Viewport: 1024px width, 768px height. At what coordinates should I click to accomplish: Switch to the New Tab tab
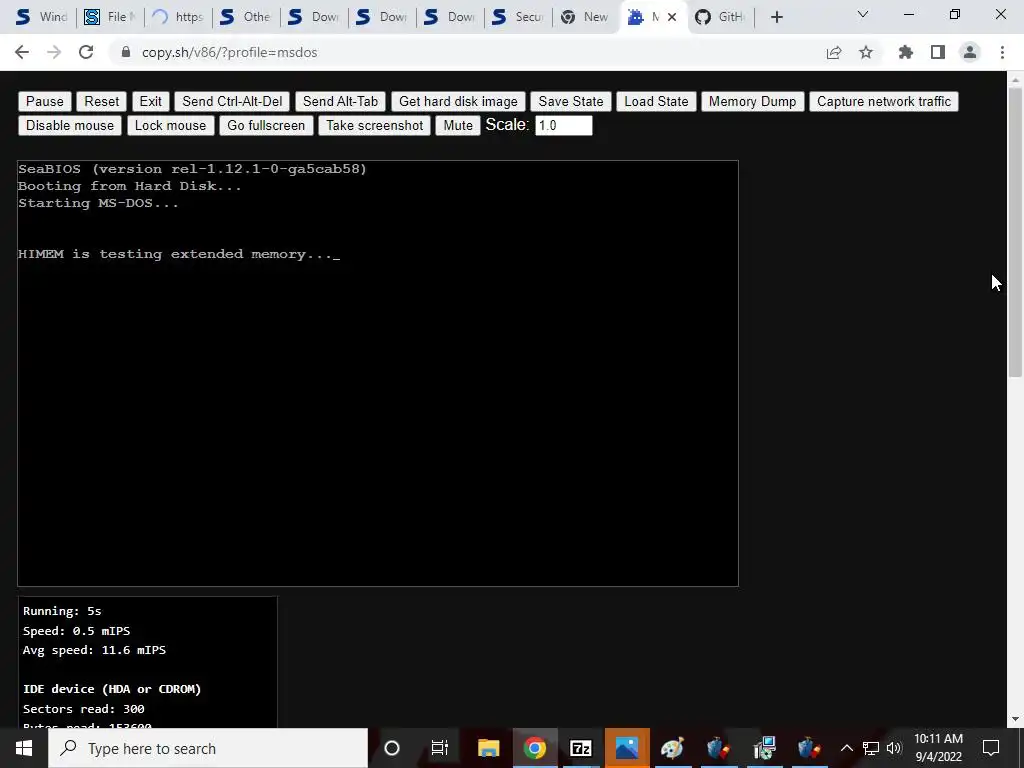click(585, 17)
